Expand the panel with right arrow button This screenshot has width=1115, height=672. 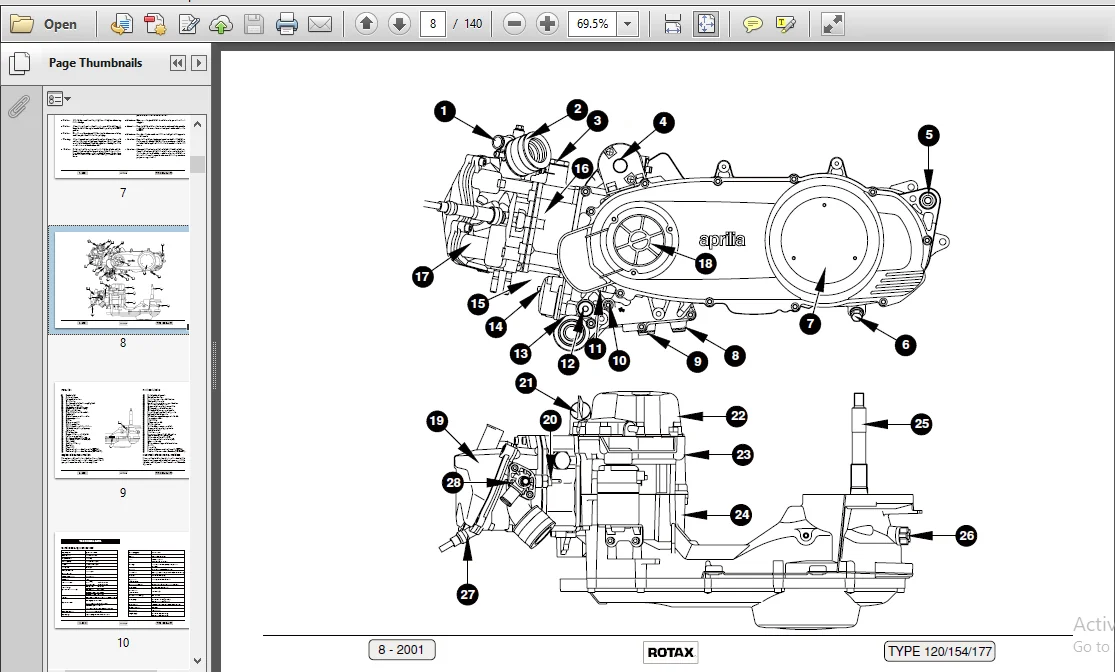(199, 63)
